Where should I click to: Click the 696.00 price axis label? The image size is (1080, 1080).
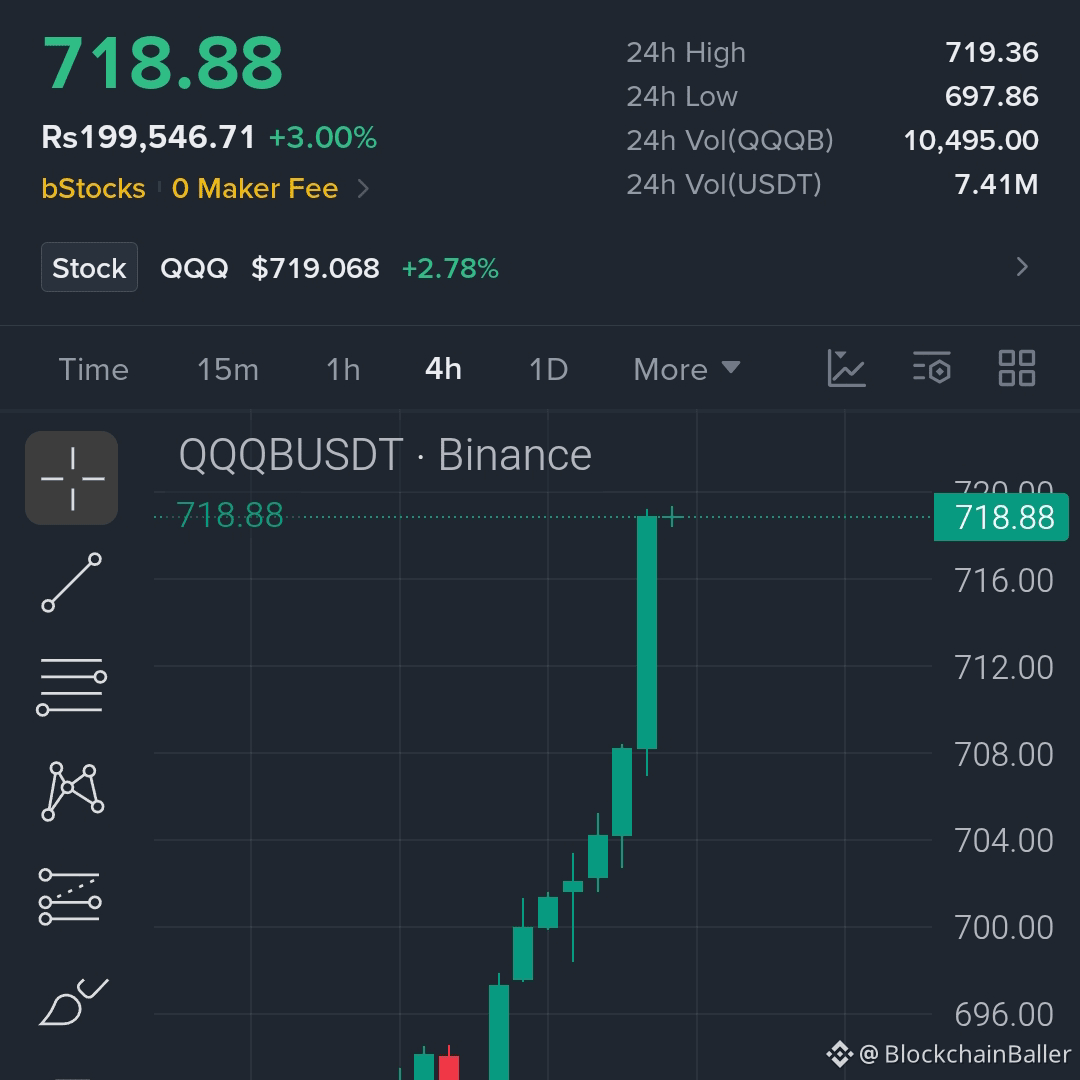coord(1004,1014)
